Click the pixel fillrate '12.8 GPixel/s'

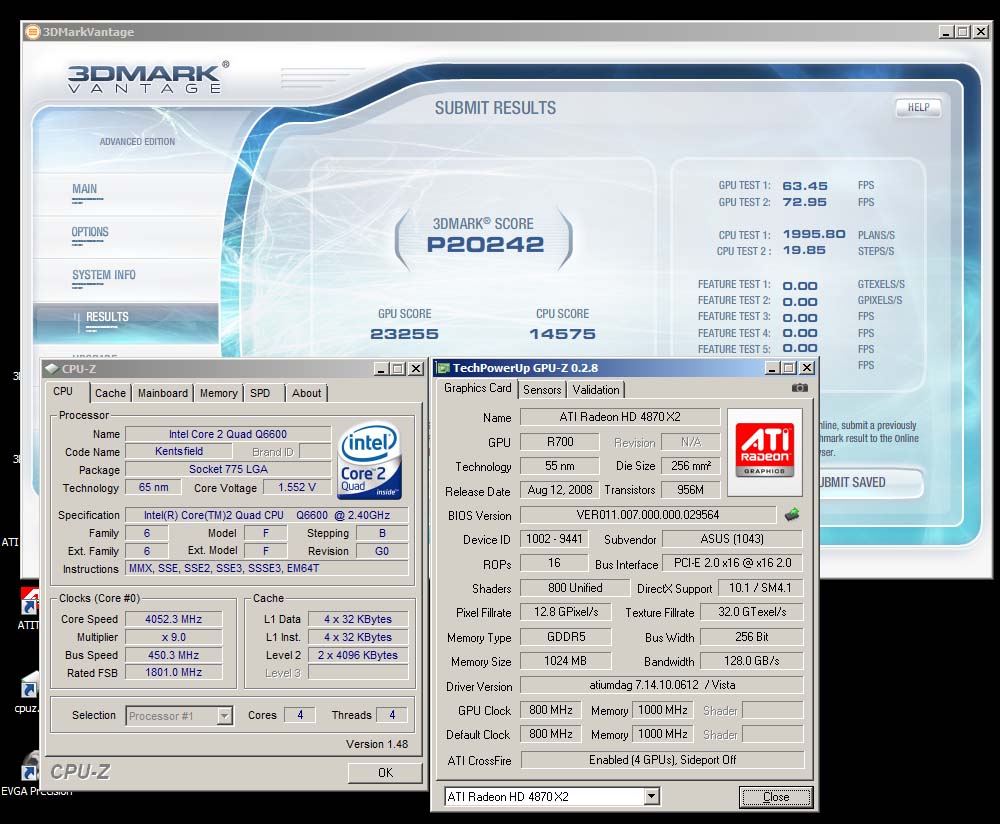[x=566, y=612]
